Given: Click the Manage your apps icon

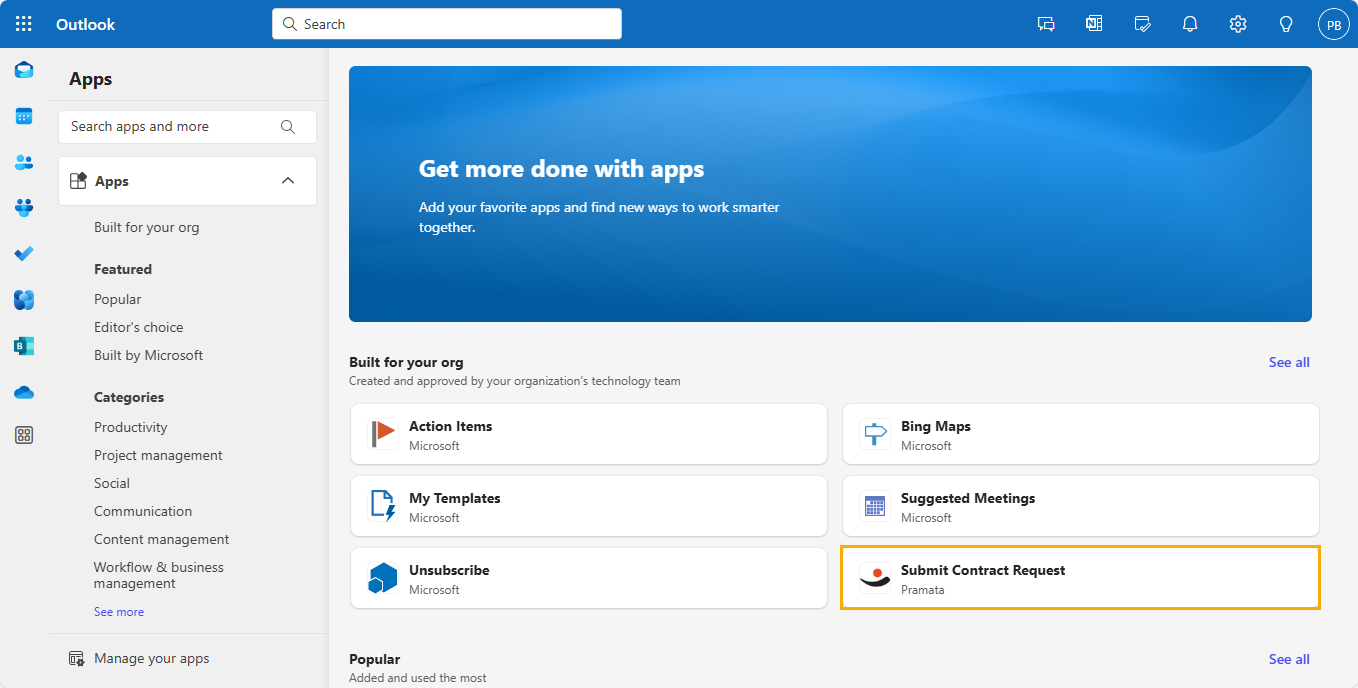Looking at the screenshot, I should (x=76, y=658).
